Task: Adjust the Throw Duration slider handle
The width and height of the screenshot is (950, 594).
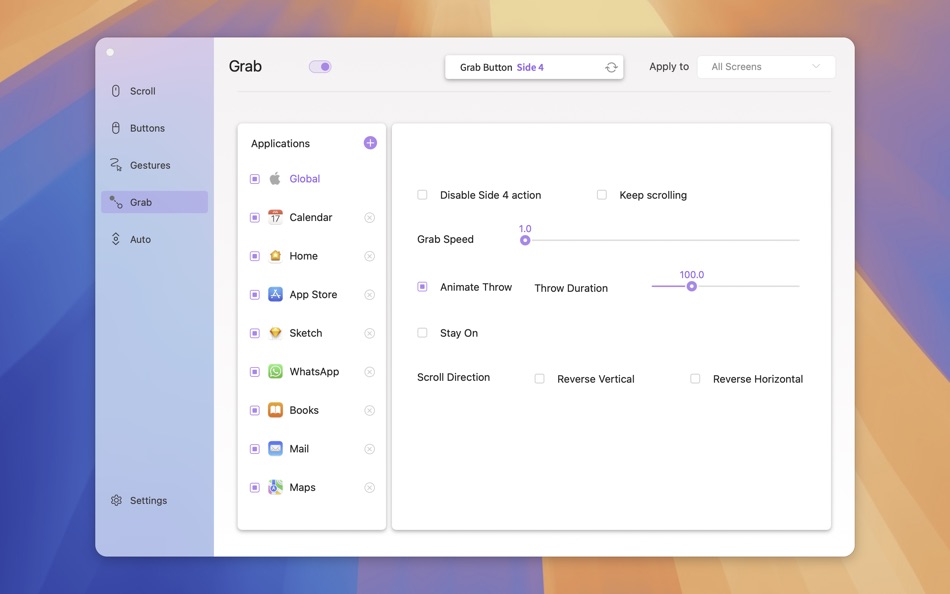Action: click(x=691, y=286)
